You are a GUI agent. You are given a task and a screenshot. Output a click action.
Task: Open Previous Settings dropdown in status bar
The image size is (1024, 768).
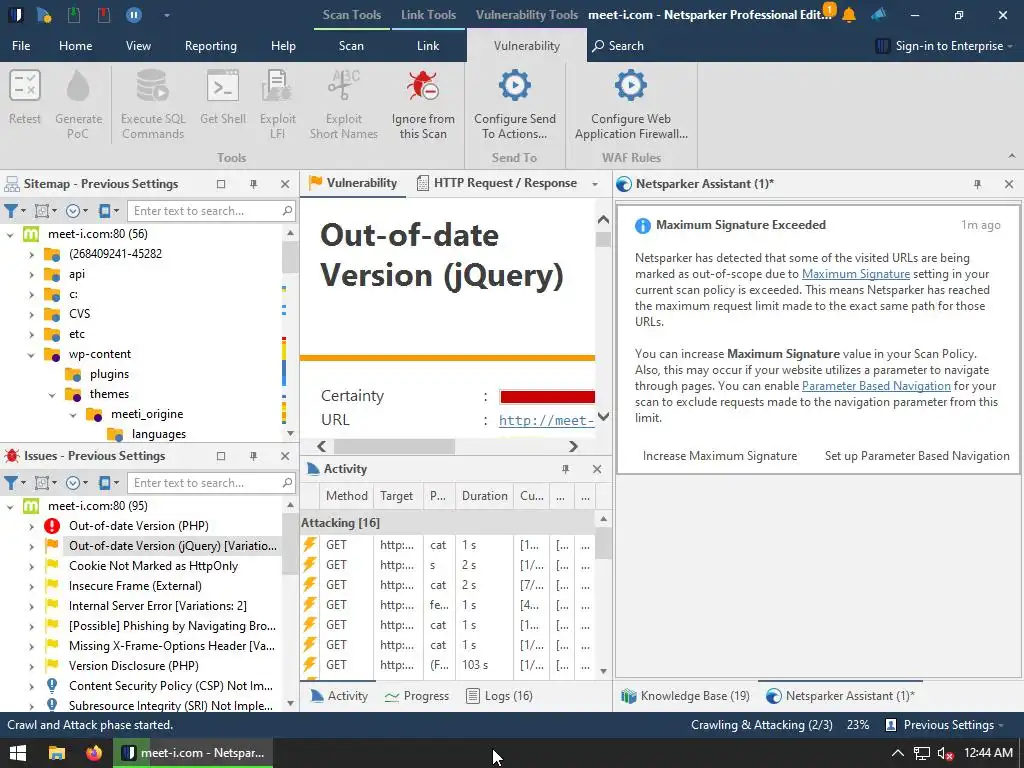point(944,725)
